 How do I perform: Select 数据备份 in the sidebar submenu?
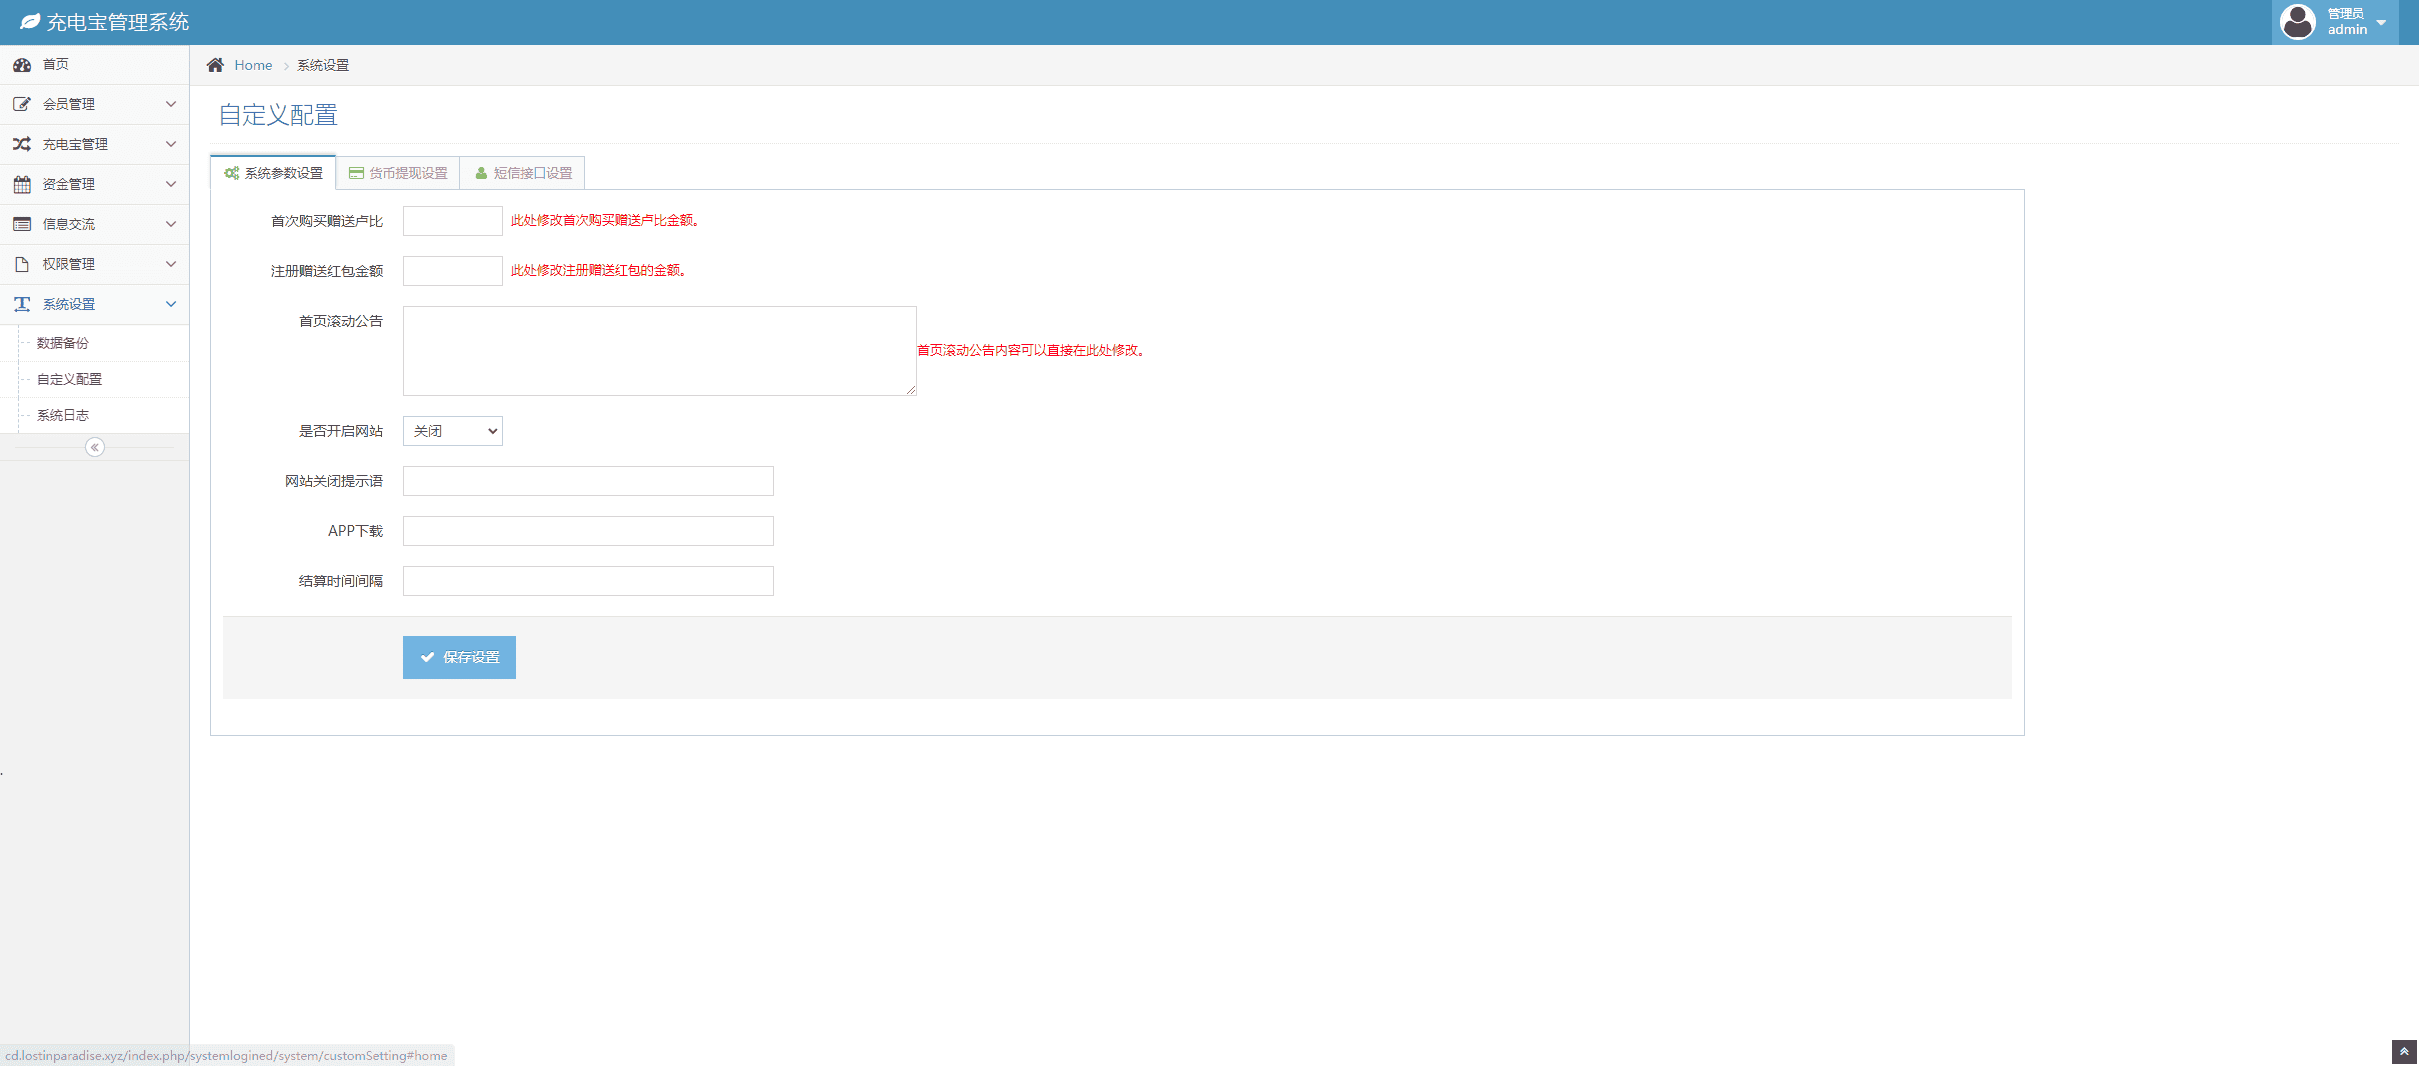click(x=63, y=343)
